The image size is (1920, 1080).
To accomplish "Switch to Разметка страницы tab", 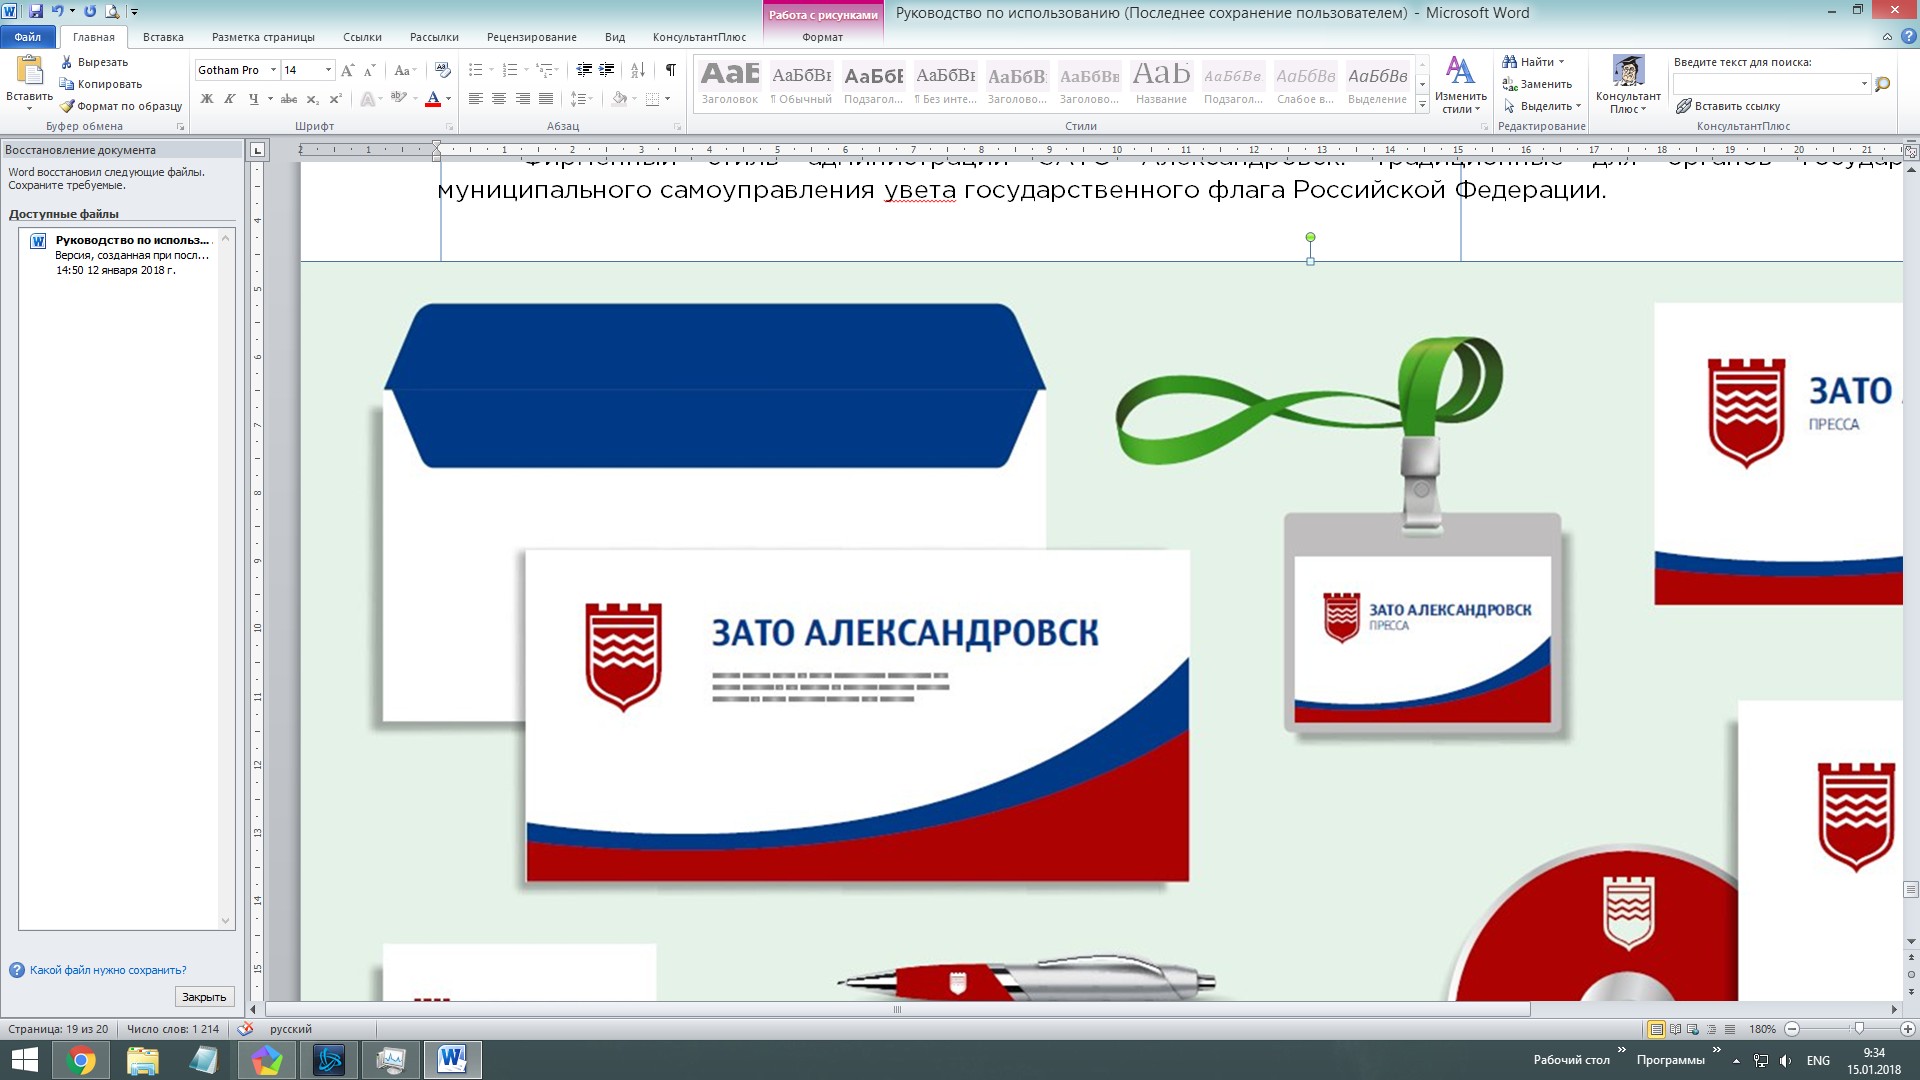I will click(x=263, y=37).
